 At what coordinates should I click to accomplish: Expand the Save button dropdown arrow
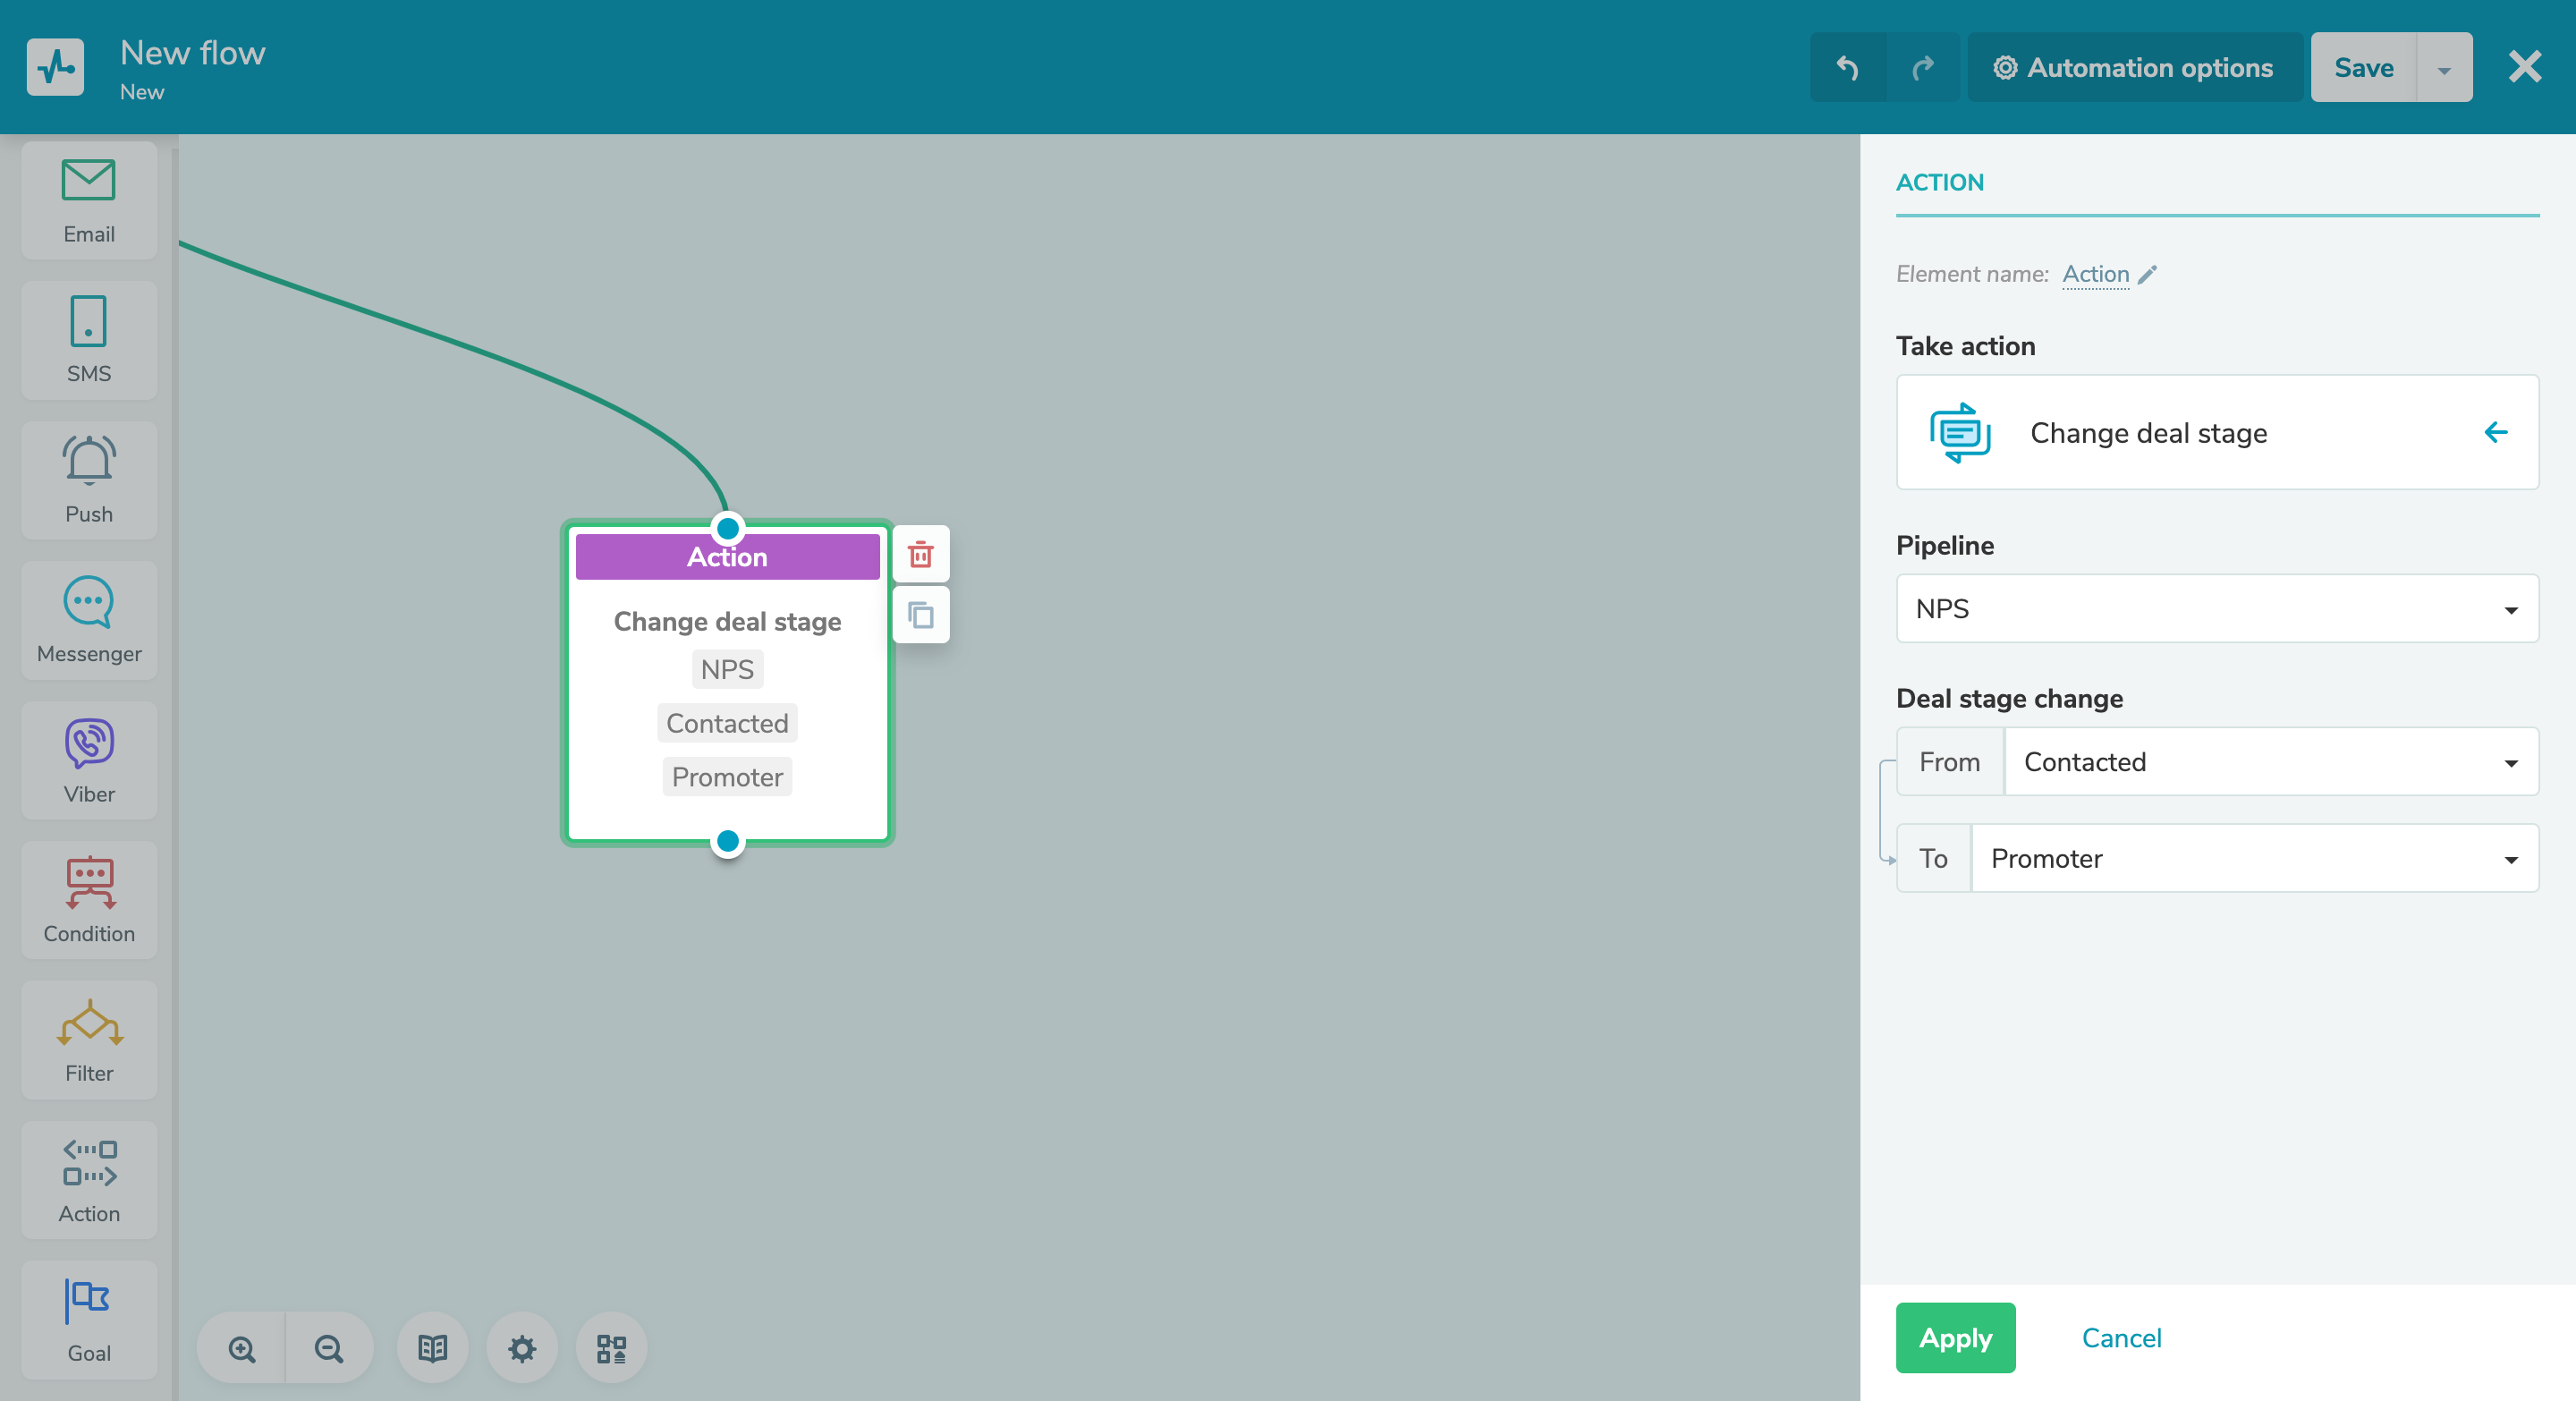click(x=2444, y=67)
